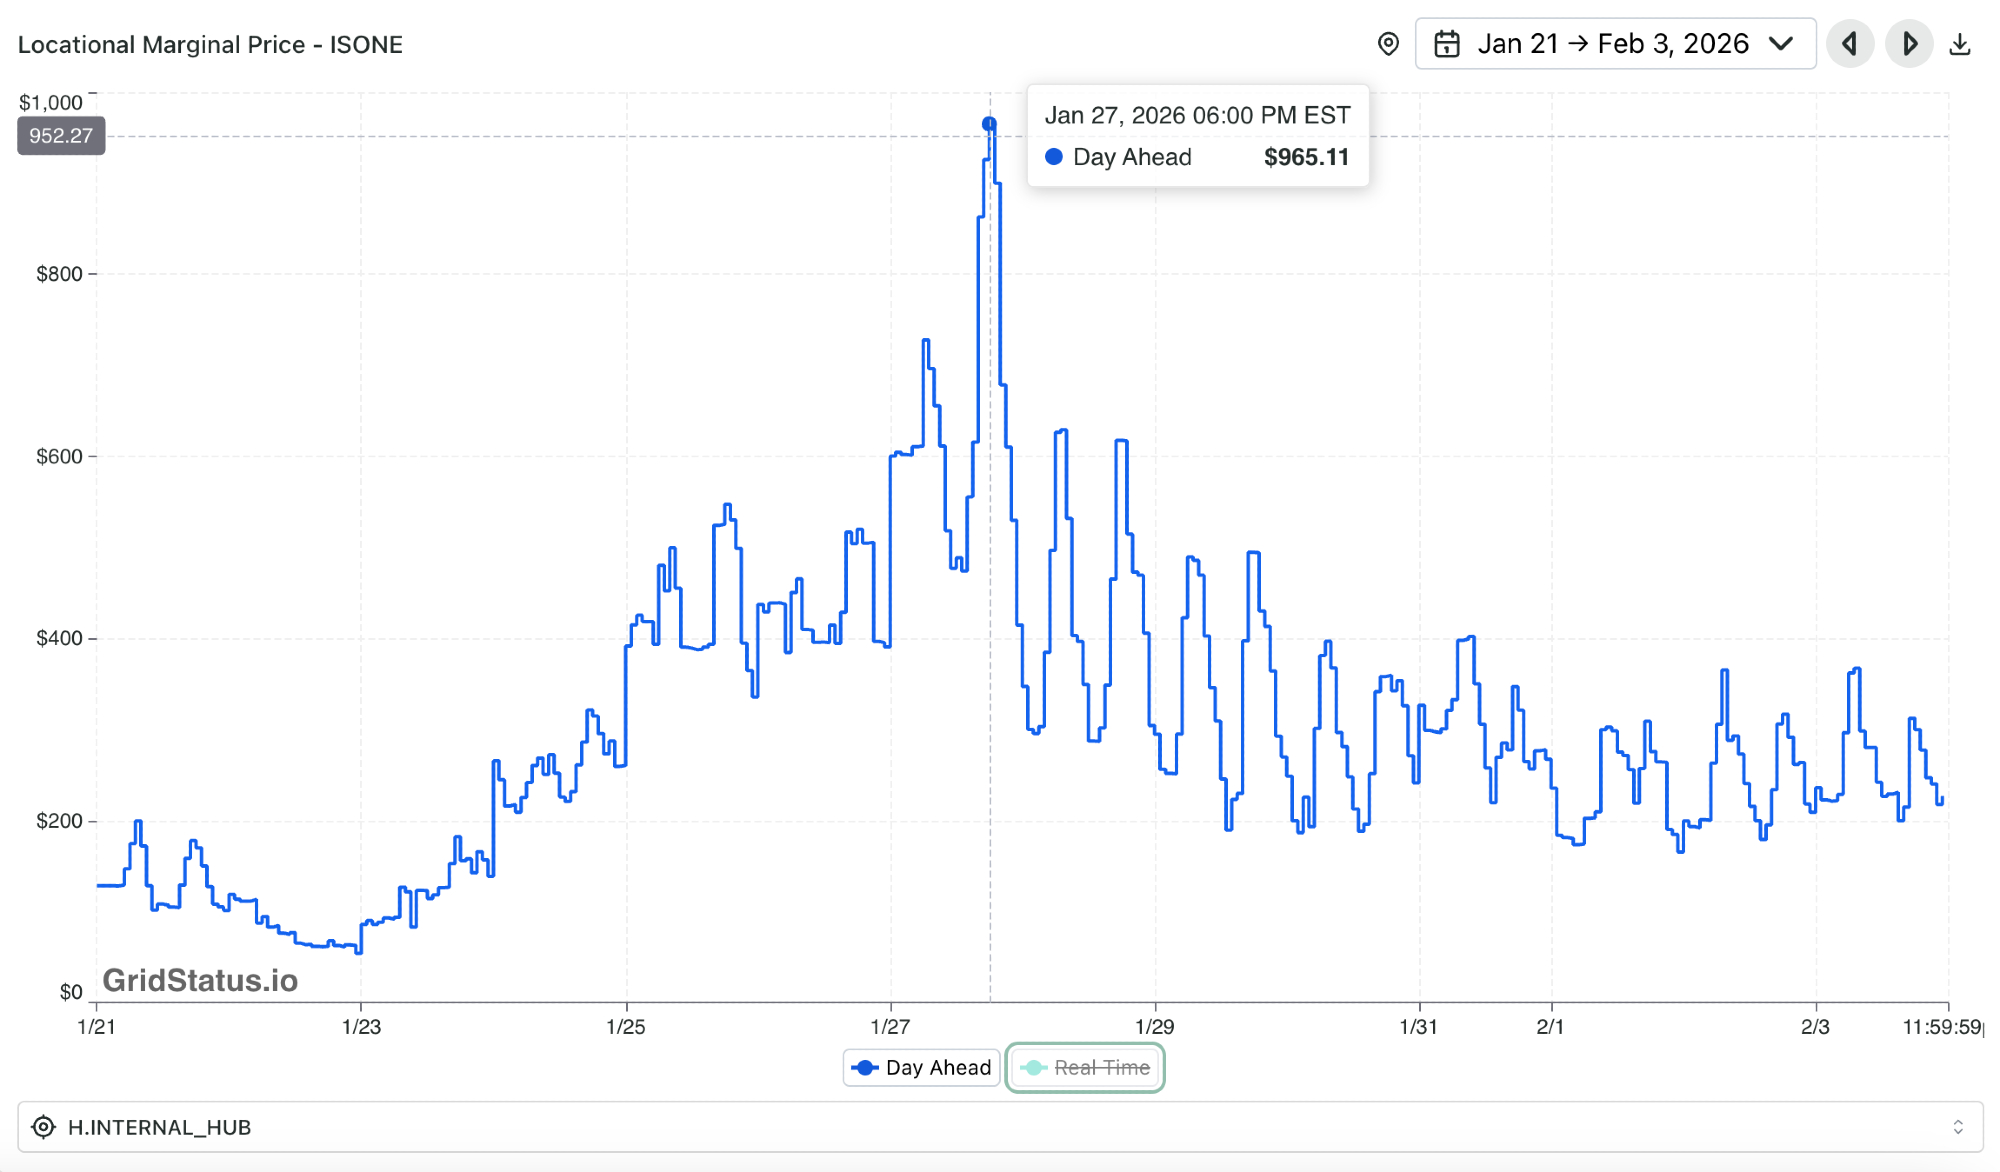Viewport: 2000px width, 1172px height.
Task: Click the 952.27 y-axis value label
Action: (61, 136)
